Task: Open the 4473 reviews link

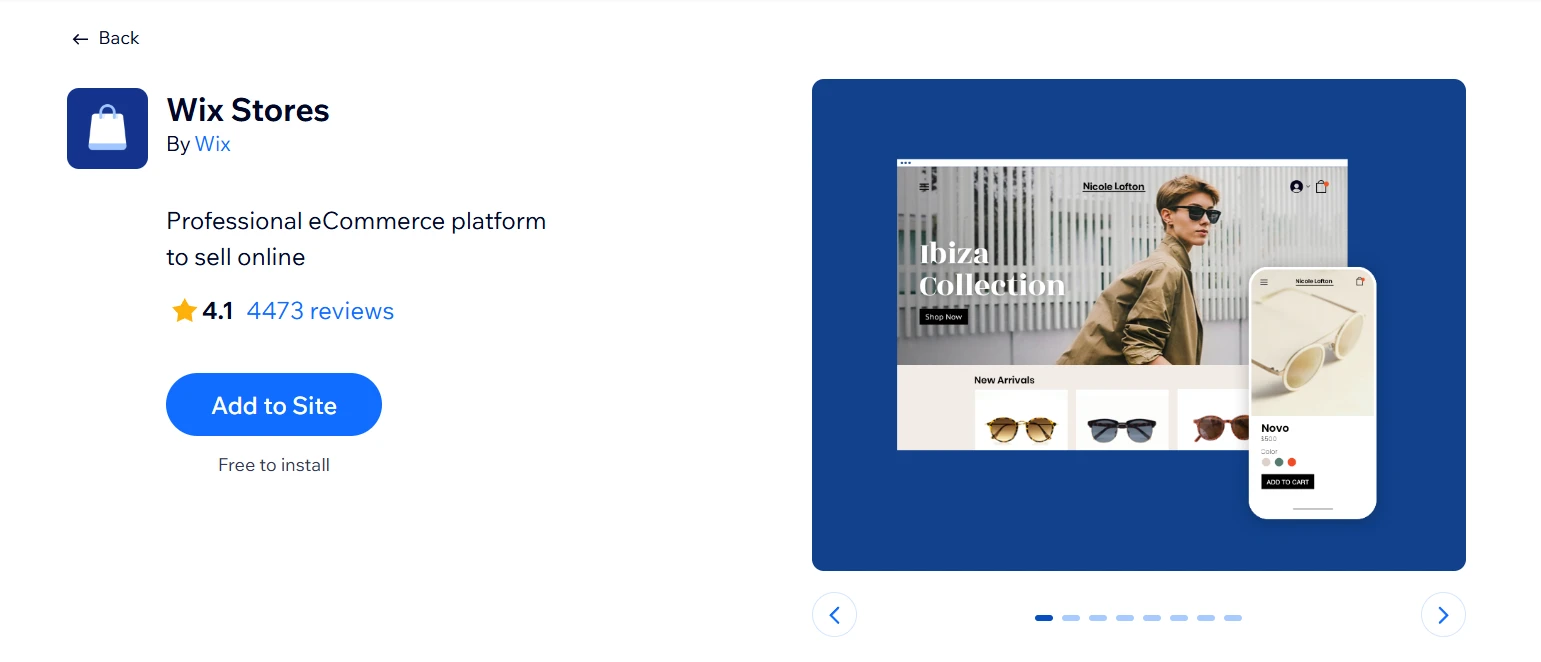Action: [320, 311]
